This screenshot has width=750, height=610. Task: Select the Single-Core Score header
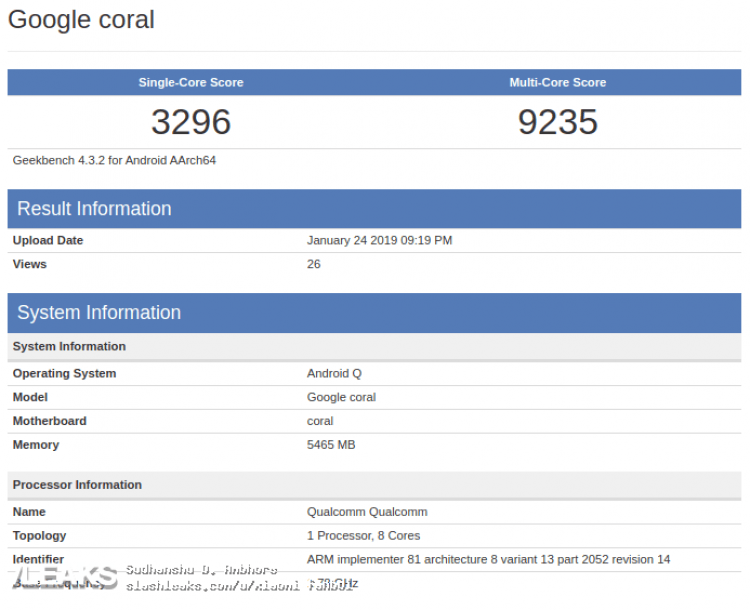[x=191, y=83]
